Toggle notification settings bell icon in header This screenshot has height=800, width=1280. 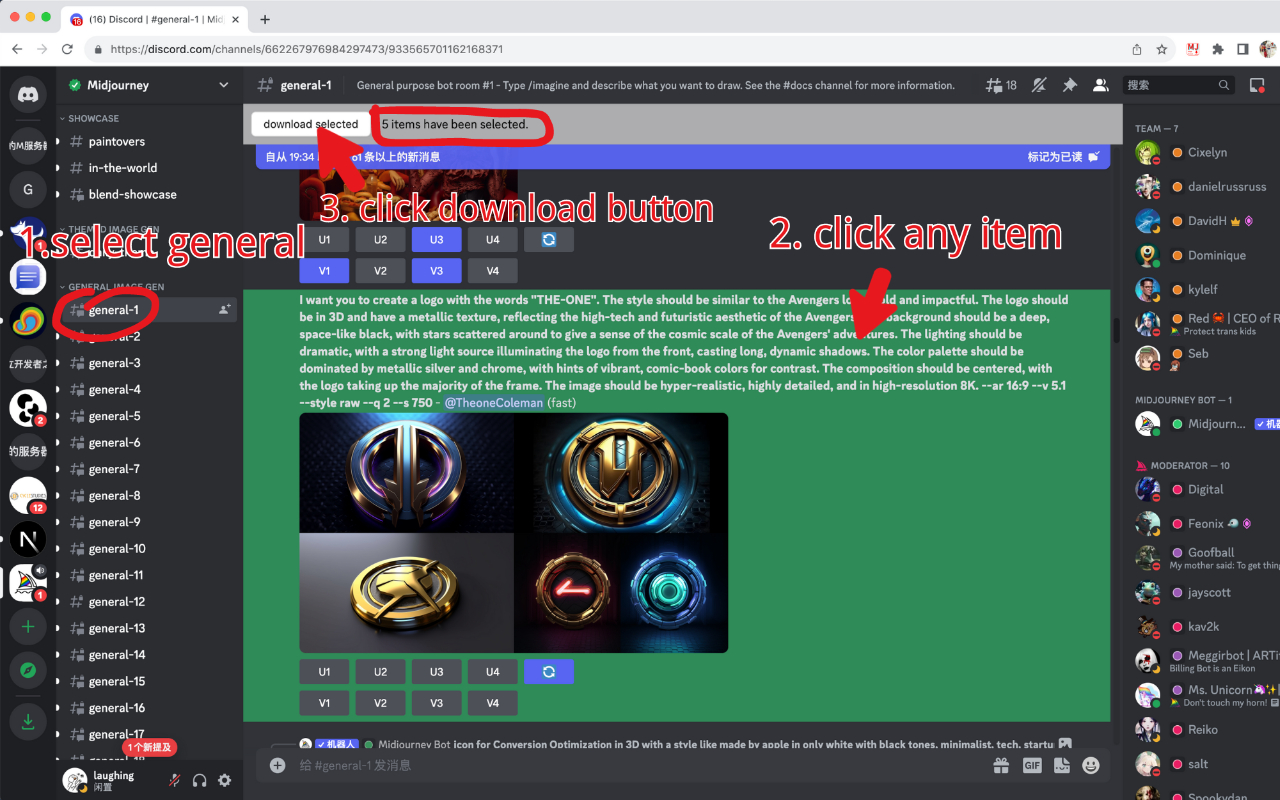click(1041, 85)
